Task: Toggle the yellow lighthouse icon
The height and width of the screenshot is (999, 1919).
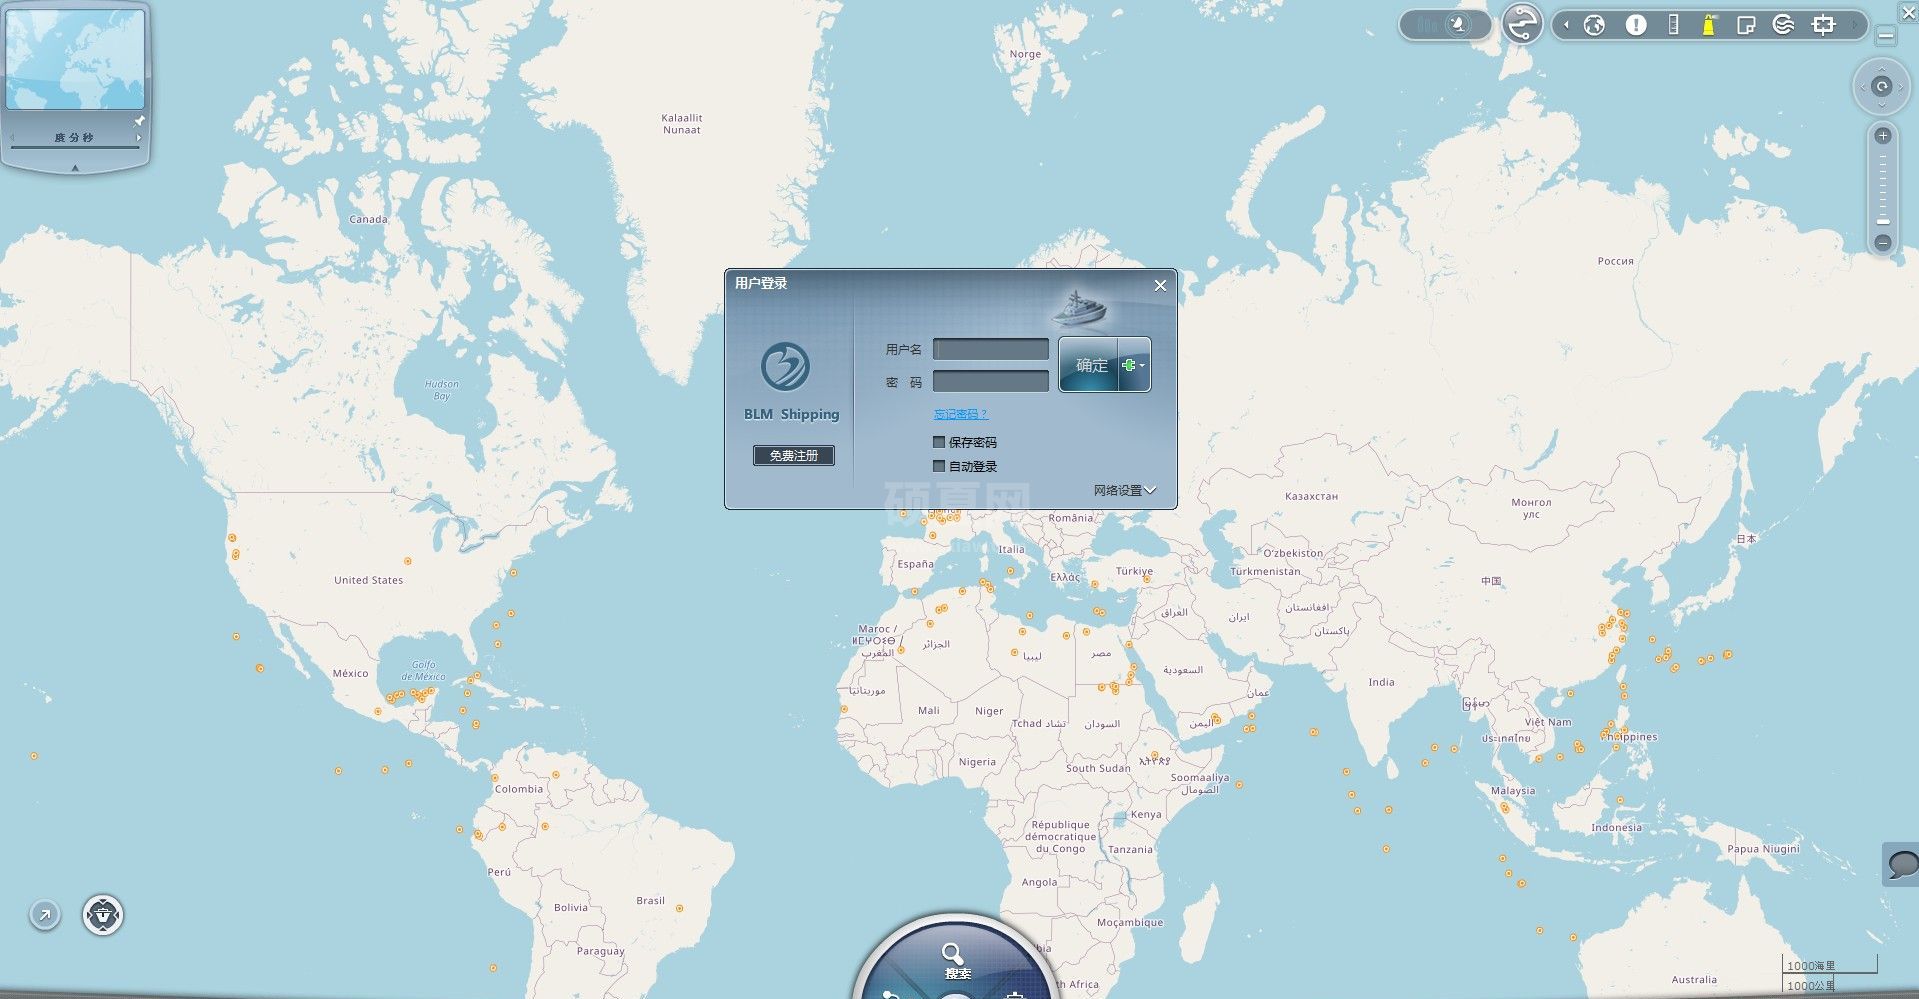Action: [x=1709, y=25]
